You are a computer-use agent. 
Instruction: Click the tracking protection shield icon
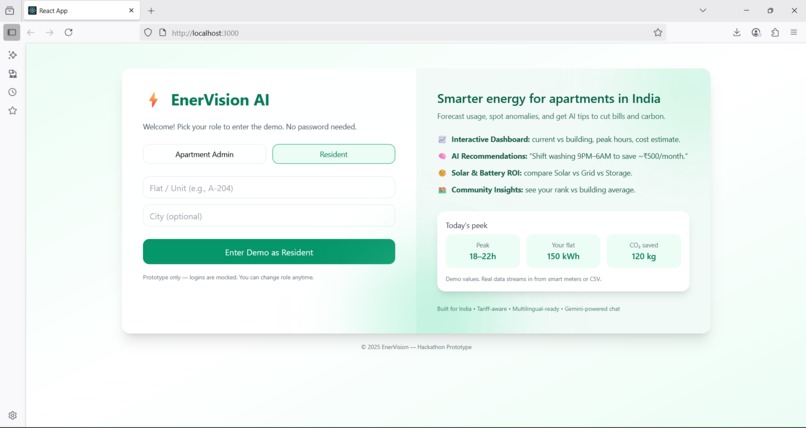(x=148, y=32)
